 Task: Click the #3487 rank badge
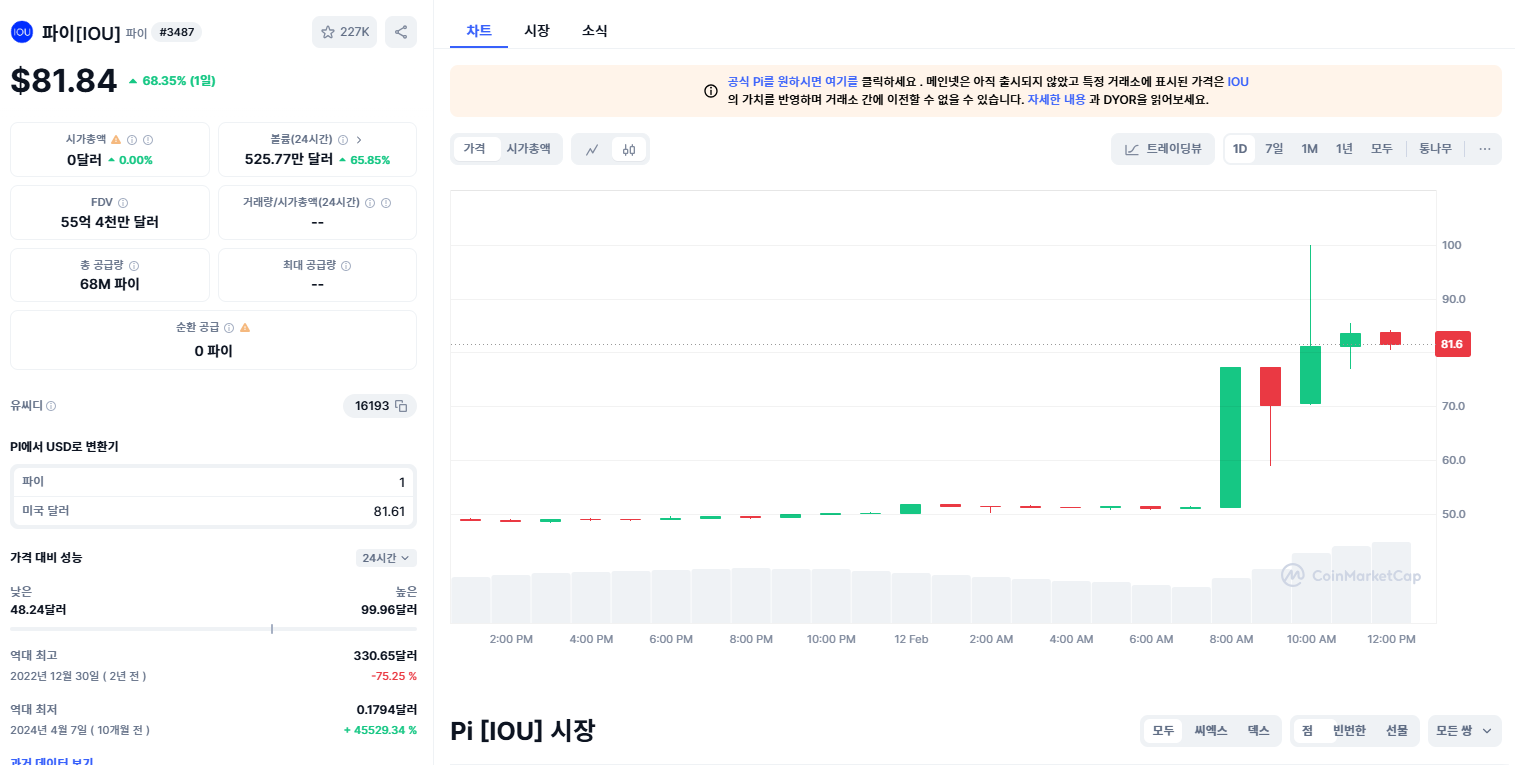point(177,32)
